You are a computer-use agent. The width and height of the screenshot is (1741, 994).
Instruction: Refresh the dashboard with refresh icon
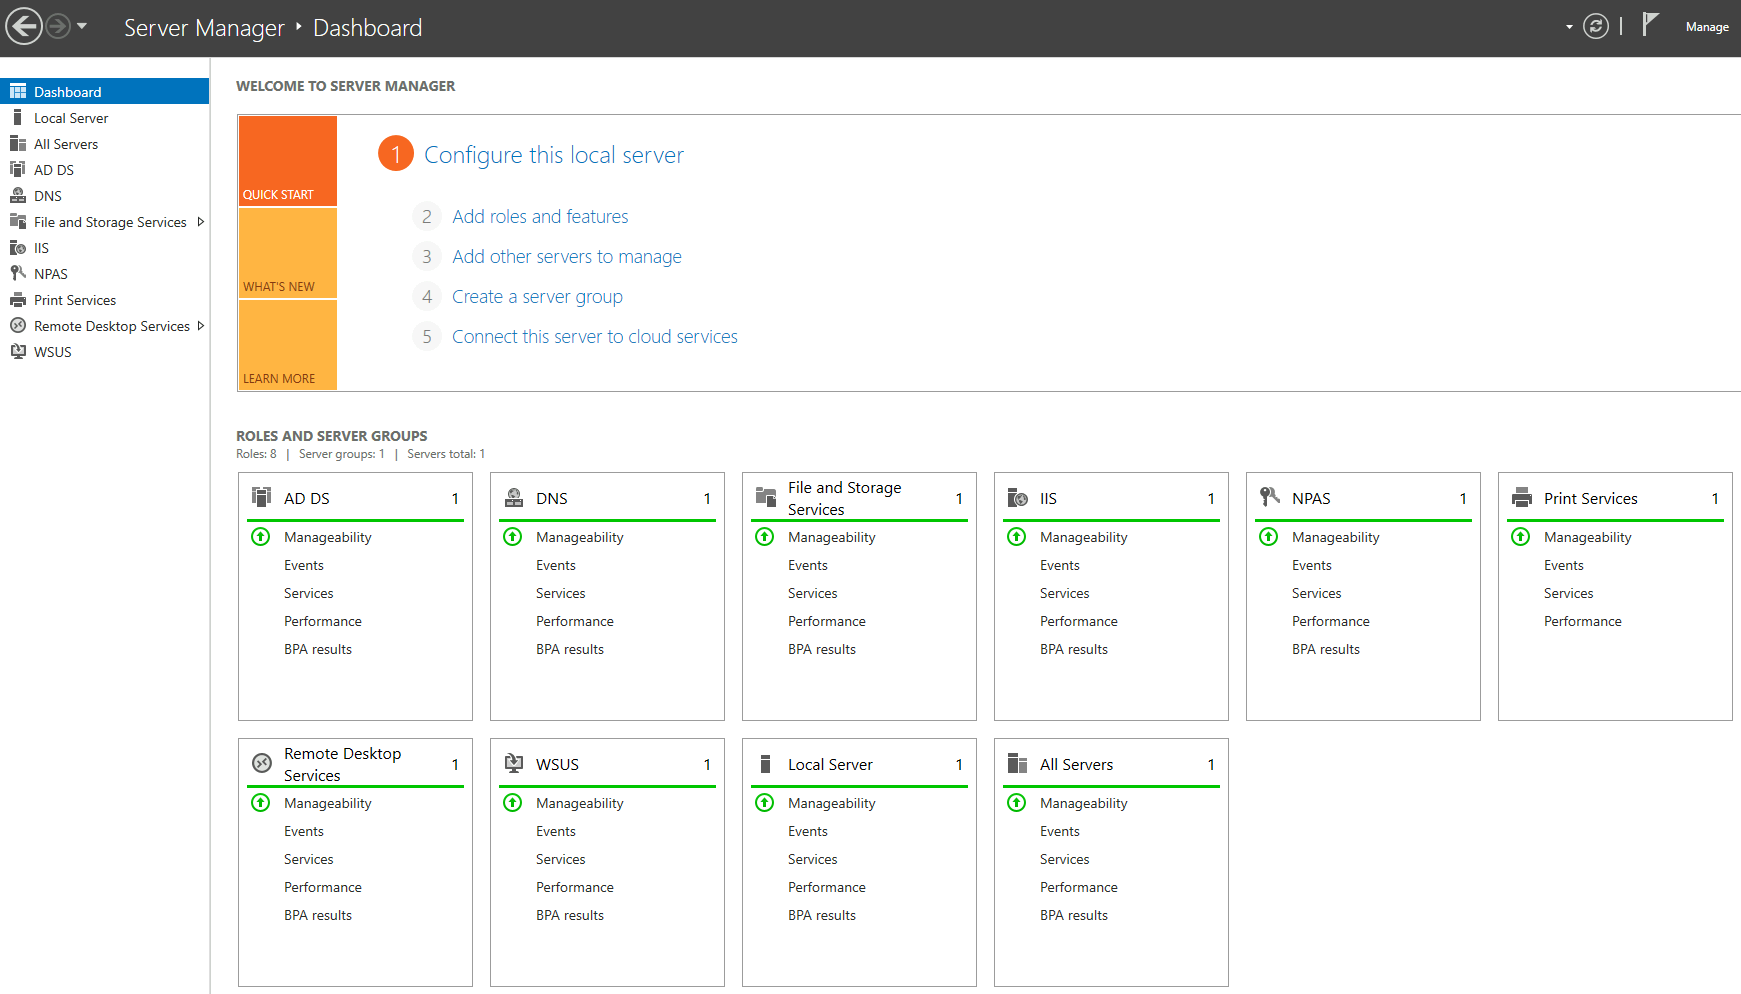coord(1596,27)
